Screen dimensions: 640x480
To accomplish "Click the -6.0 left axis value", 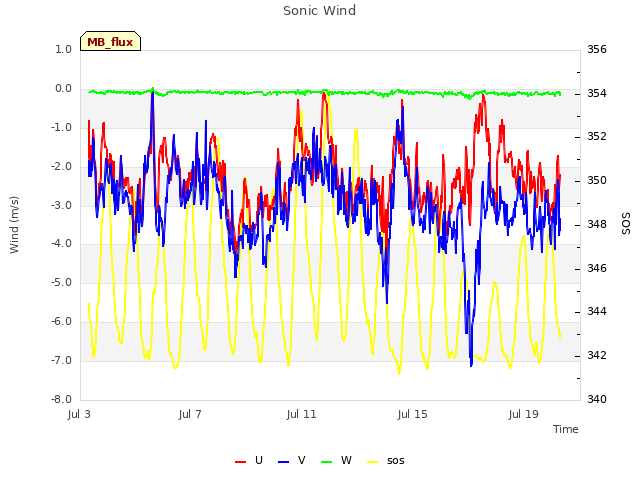I will [61, 322].
